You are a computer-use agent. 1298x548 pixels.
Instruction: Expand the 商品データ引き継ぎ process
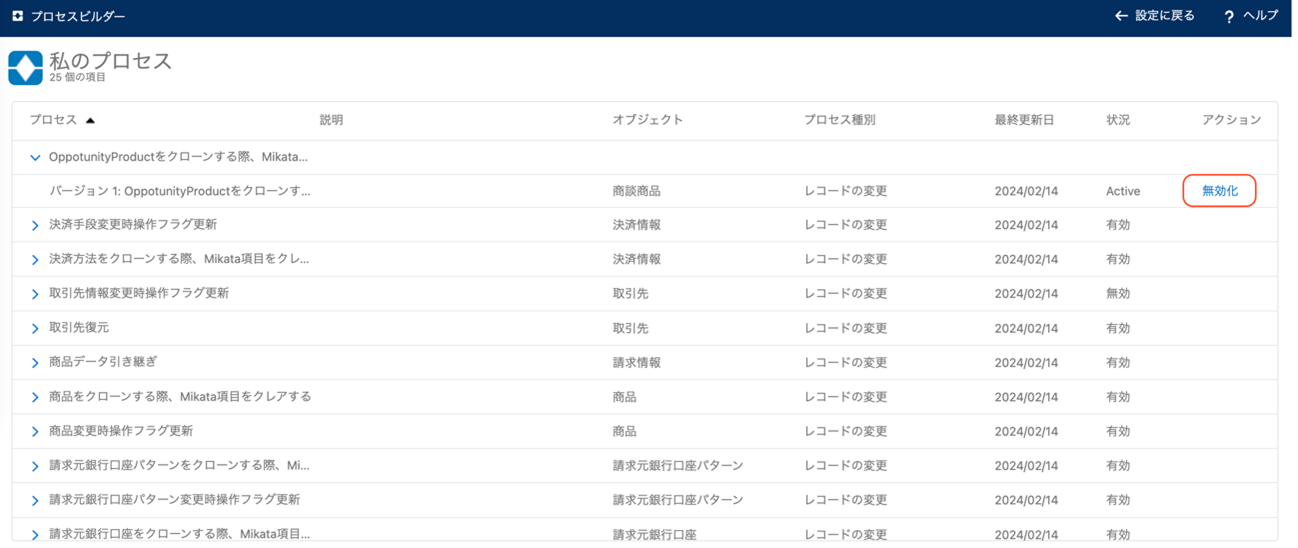pyautogui.click(x=35, y=363)
